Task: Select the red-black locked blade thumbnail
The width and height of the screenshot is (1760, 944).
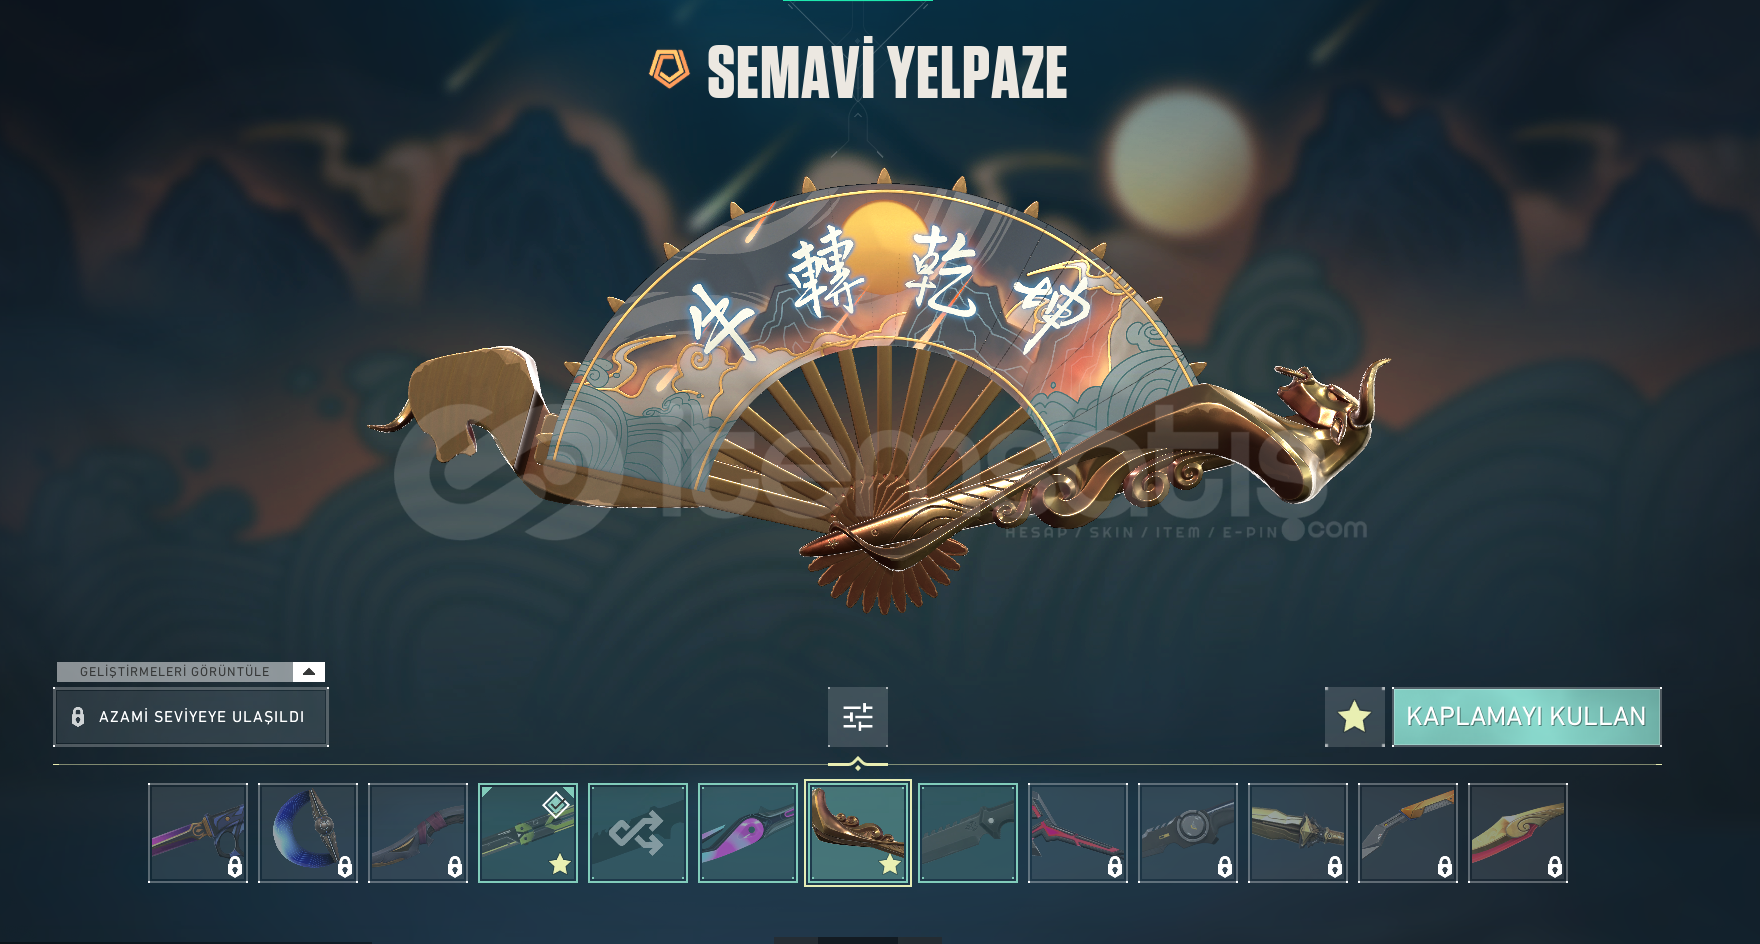Action: coord(1078,833)
